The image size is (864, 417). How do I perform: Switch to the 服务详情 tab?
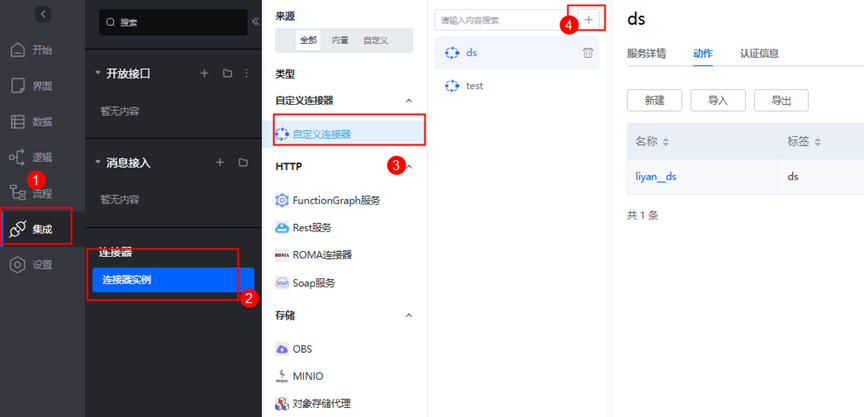[651, 53]
